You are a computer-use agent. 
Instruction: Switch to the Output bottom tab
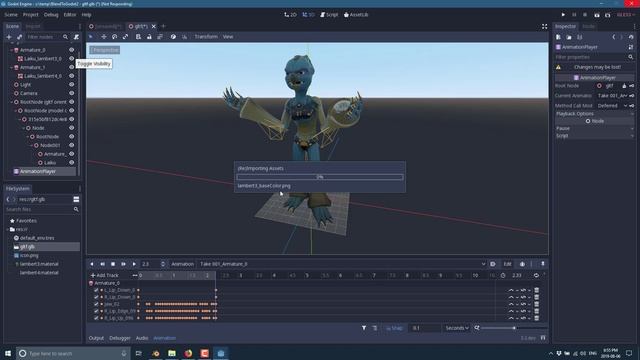coord(96,338)
